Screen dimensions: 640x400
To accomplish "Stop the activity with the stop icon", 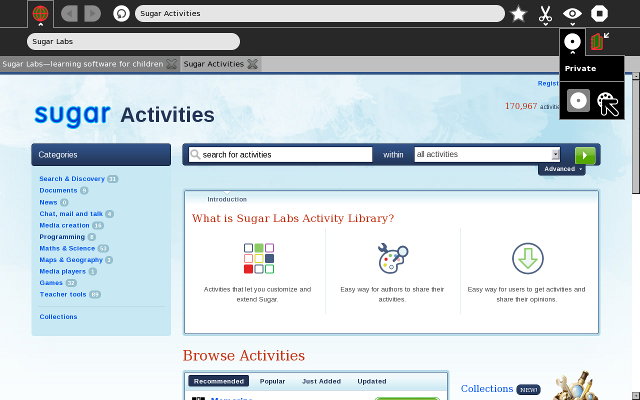I will (599, 14).
